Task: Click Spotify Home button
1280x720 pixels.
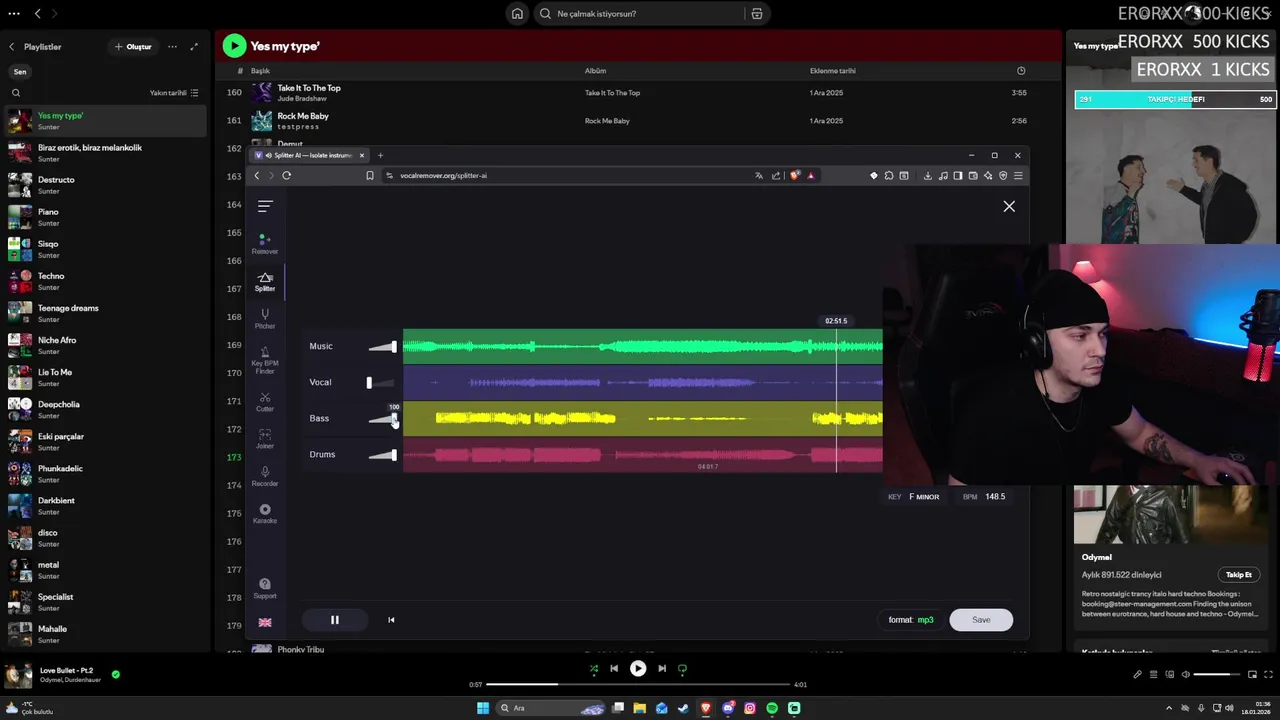Action: point(517,14)
